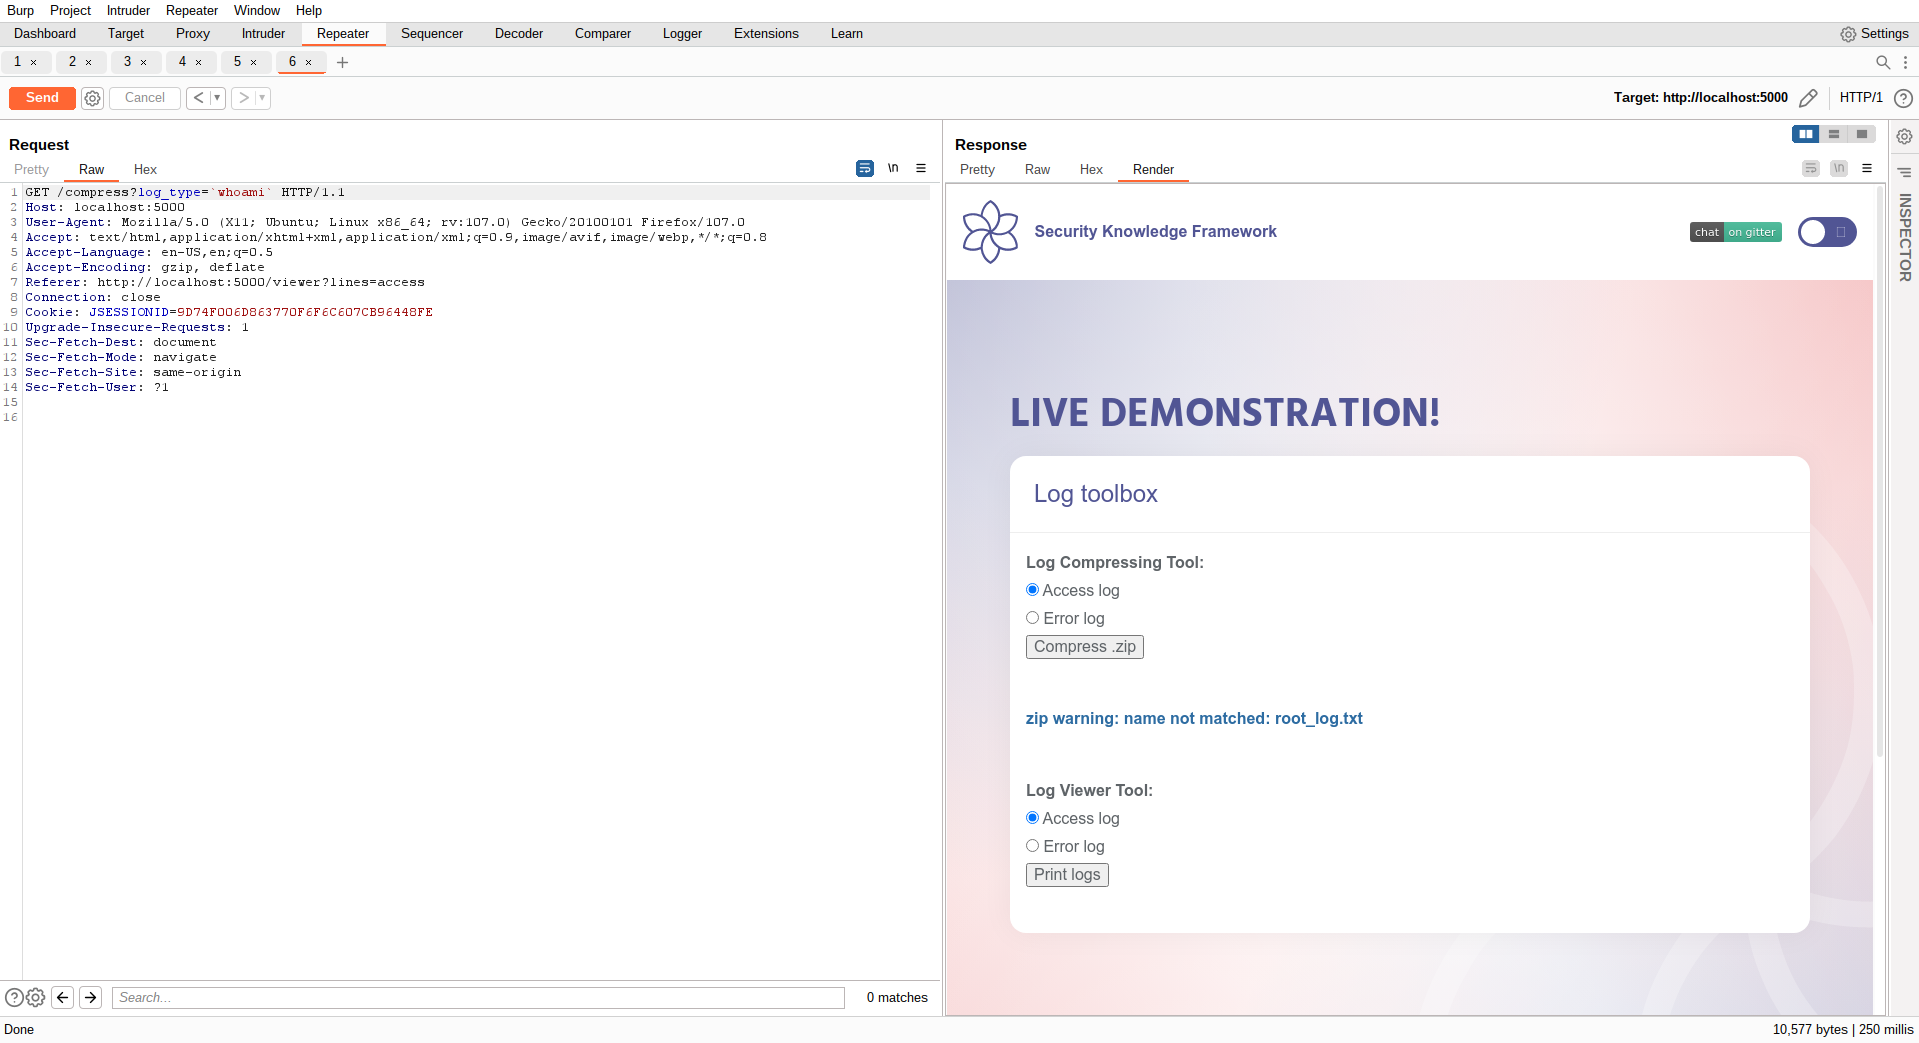Open the tab bar kebab menu
The width and height of the screenshot is (1919, 1043).
(x=1906, y=62)
